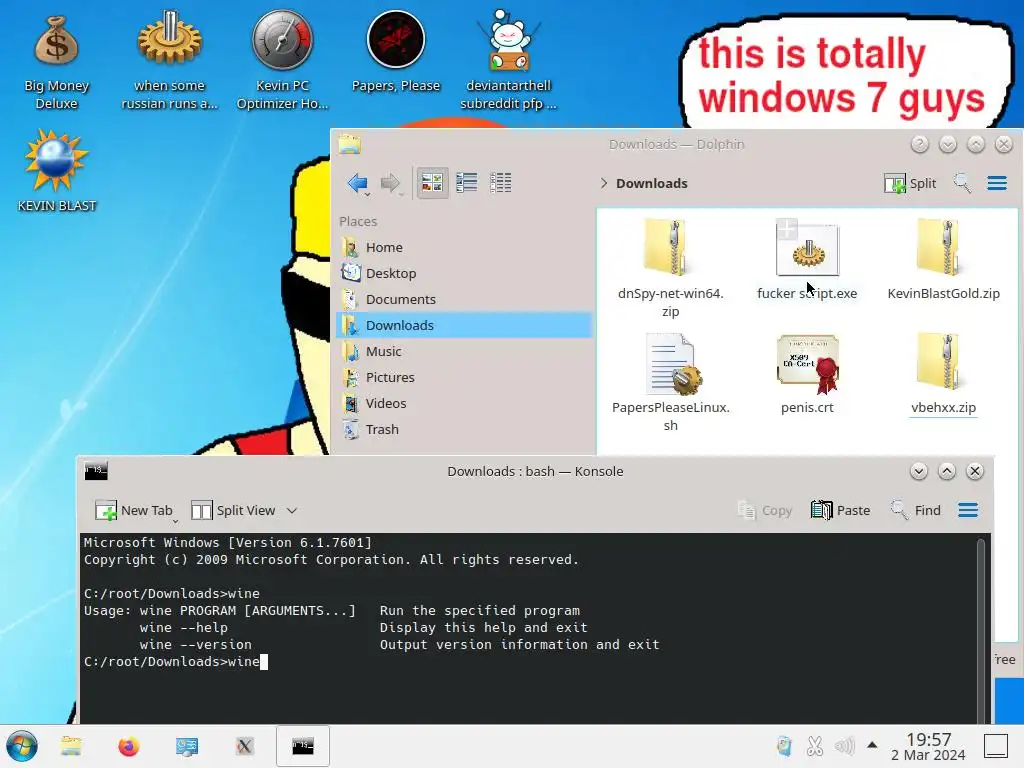Image resolution: width=1024 pixels, height=768 pixels.
Task: Click Paste in Konsole toolbar
Action: 840,510
